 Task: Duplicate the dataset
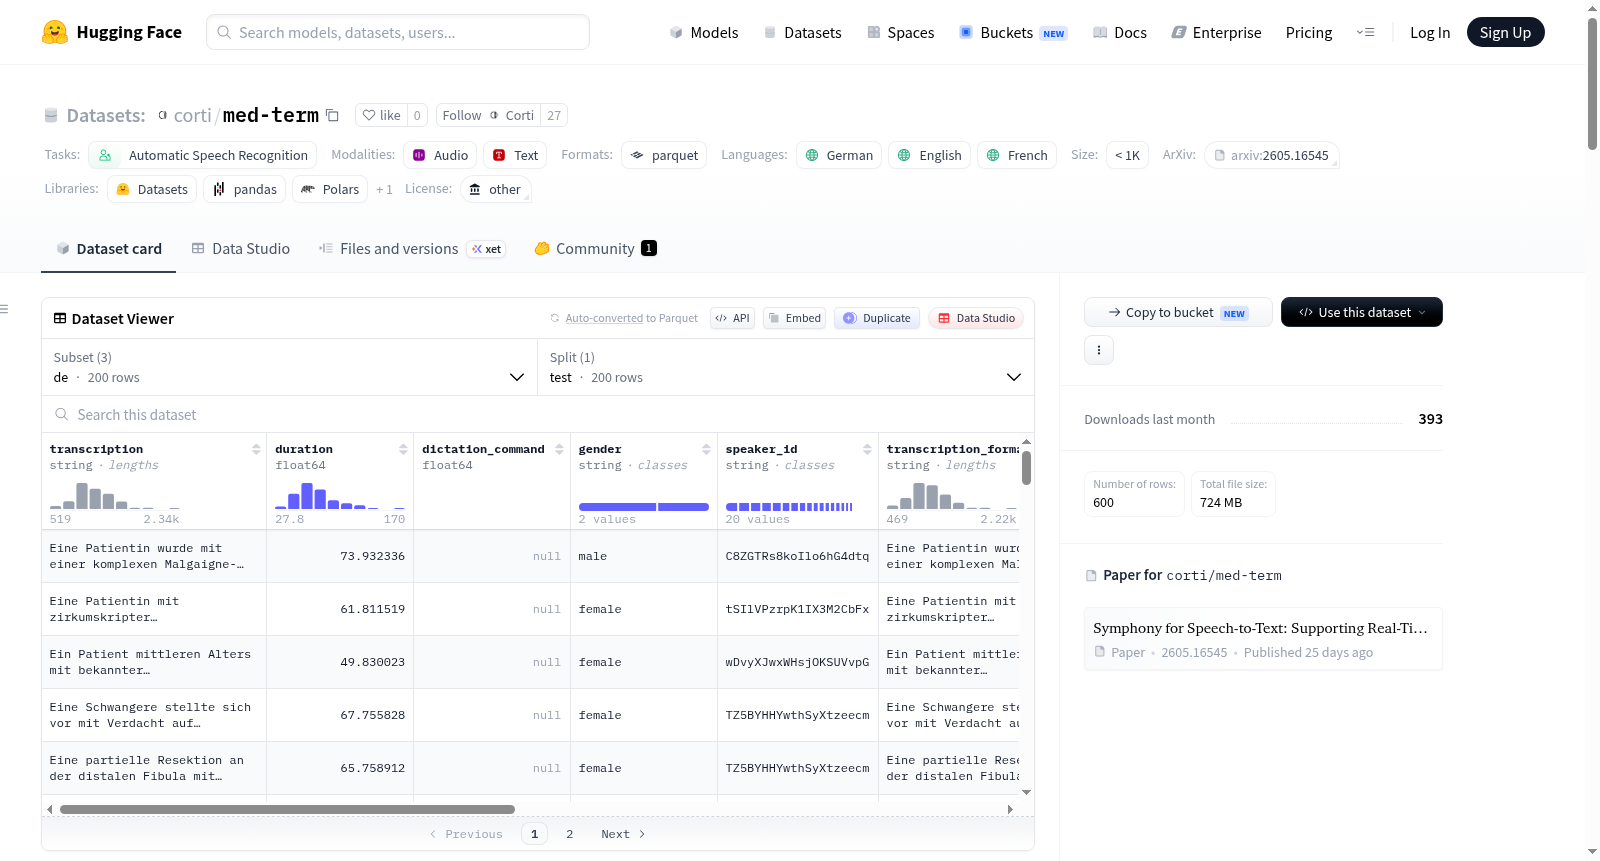(x=877, y=319)
